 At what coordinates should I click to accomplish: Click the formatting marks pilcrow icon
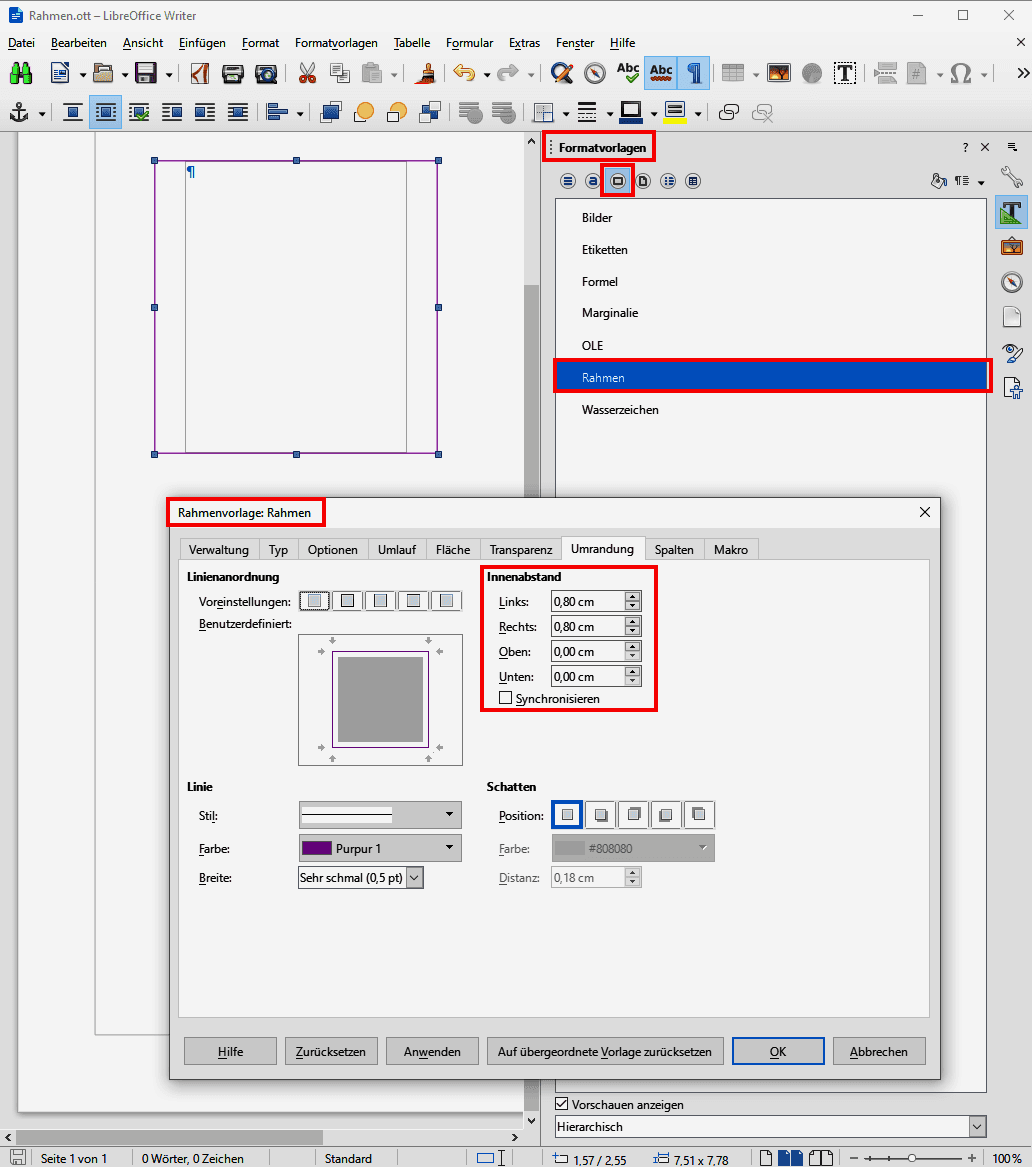693,73
